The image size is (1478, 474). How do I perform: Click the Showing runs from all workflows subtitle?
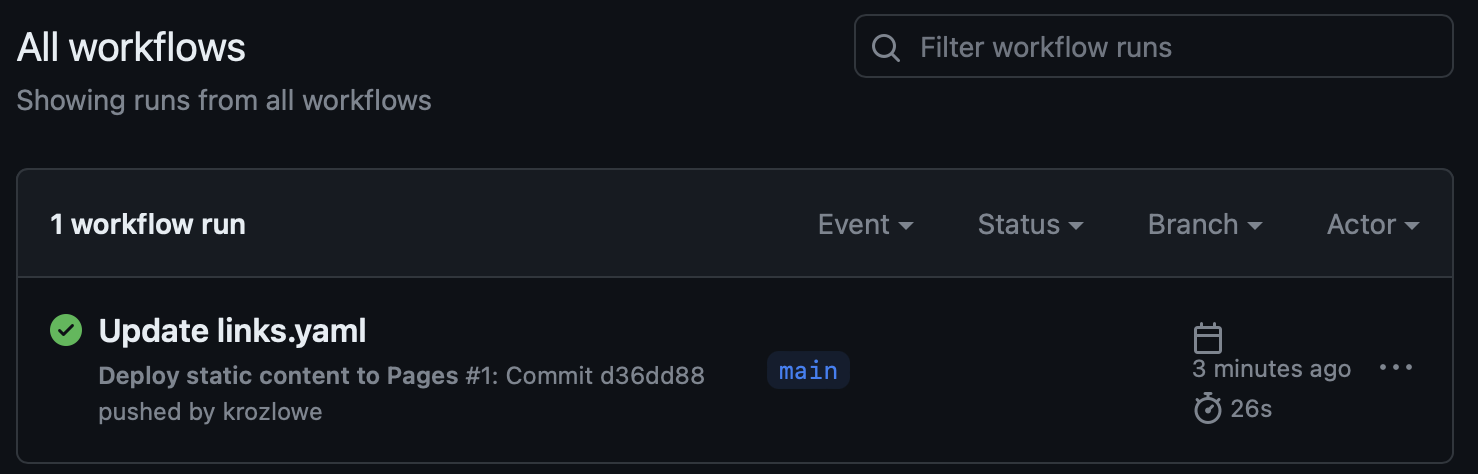coord(224,101)
